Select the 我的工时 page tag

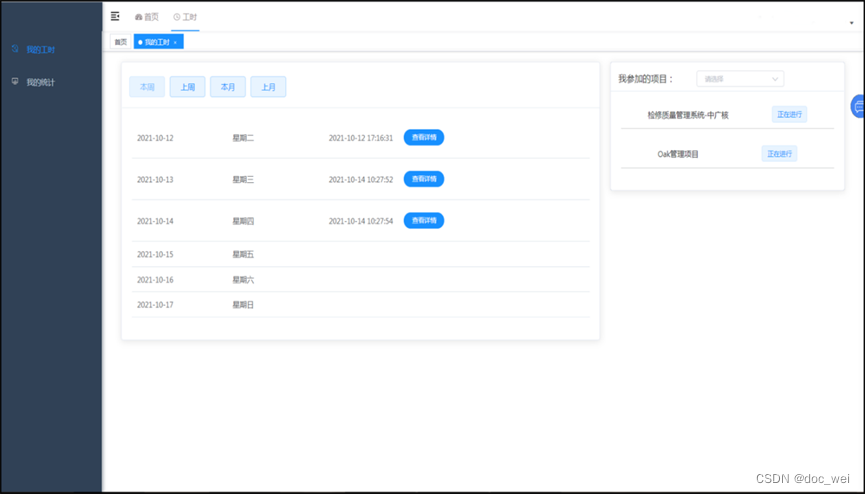point(157,42)
